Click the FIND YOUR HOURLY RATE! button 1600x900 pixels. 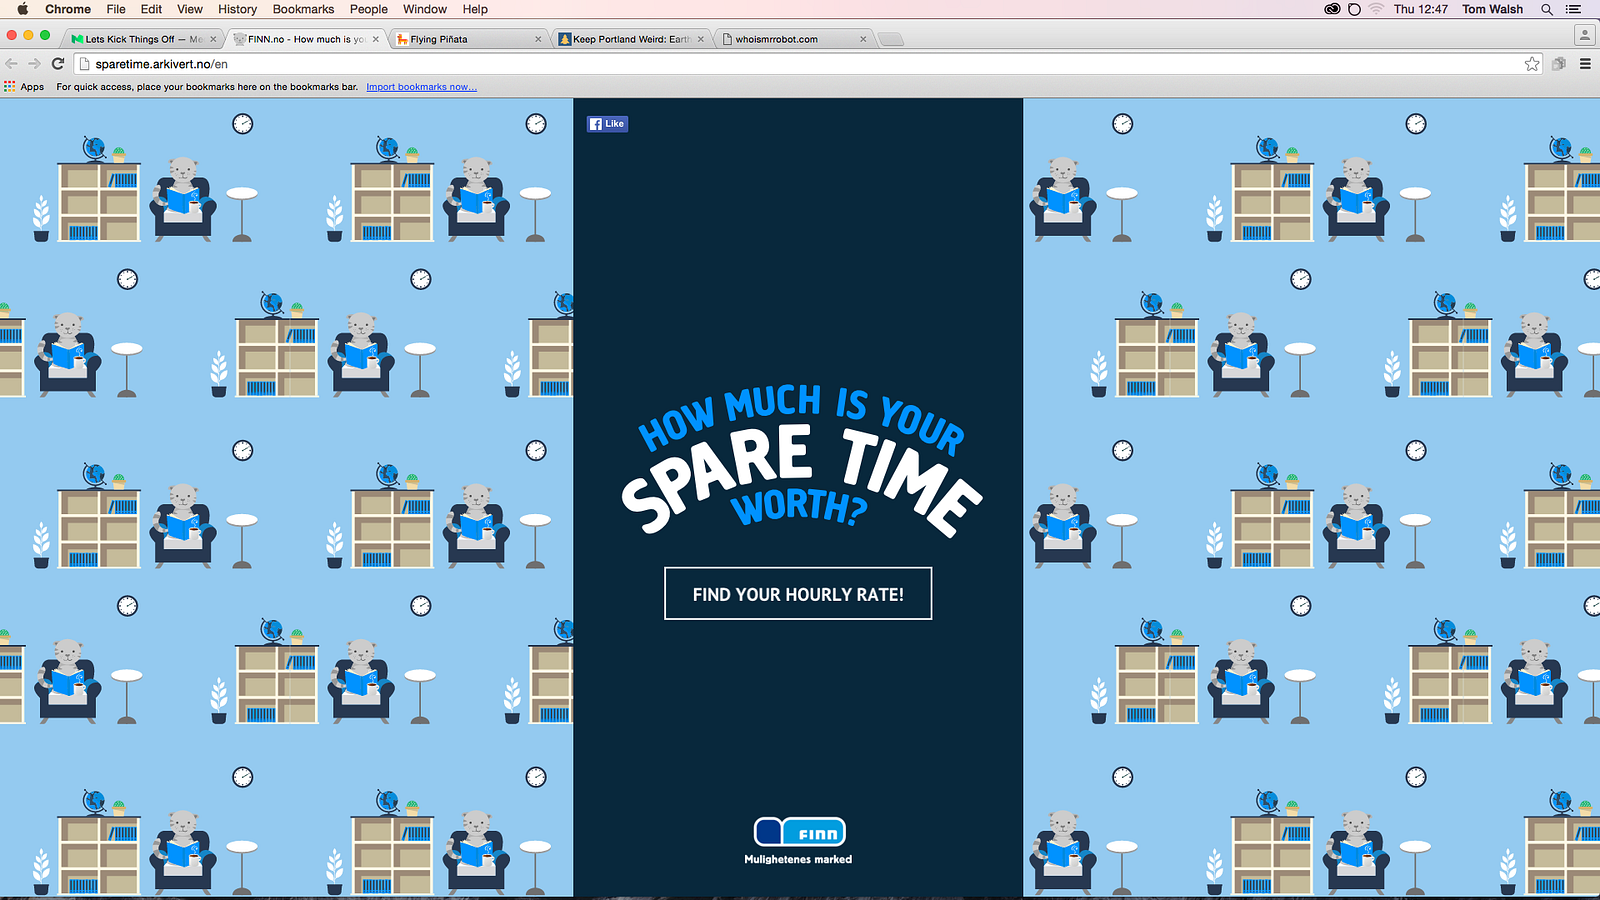point(798,594)
